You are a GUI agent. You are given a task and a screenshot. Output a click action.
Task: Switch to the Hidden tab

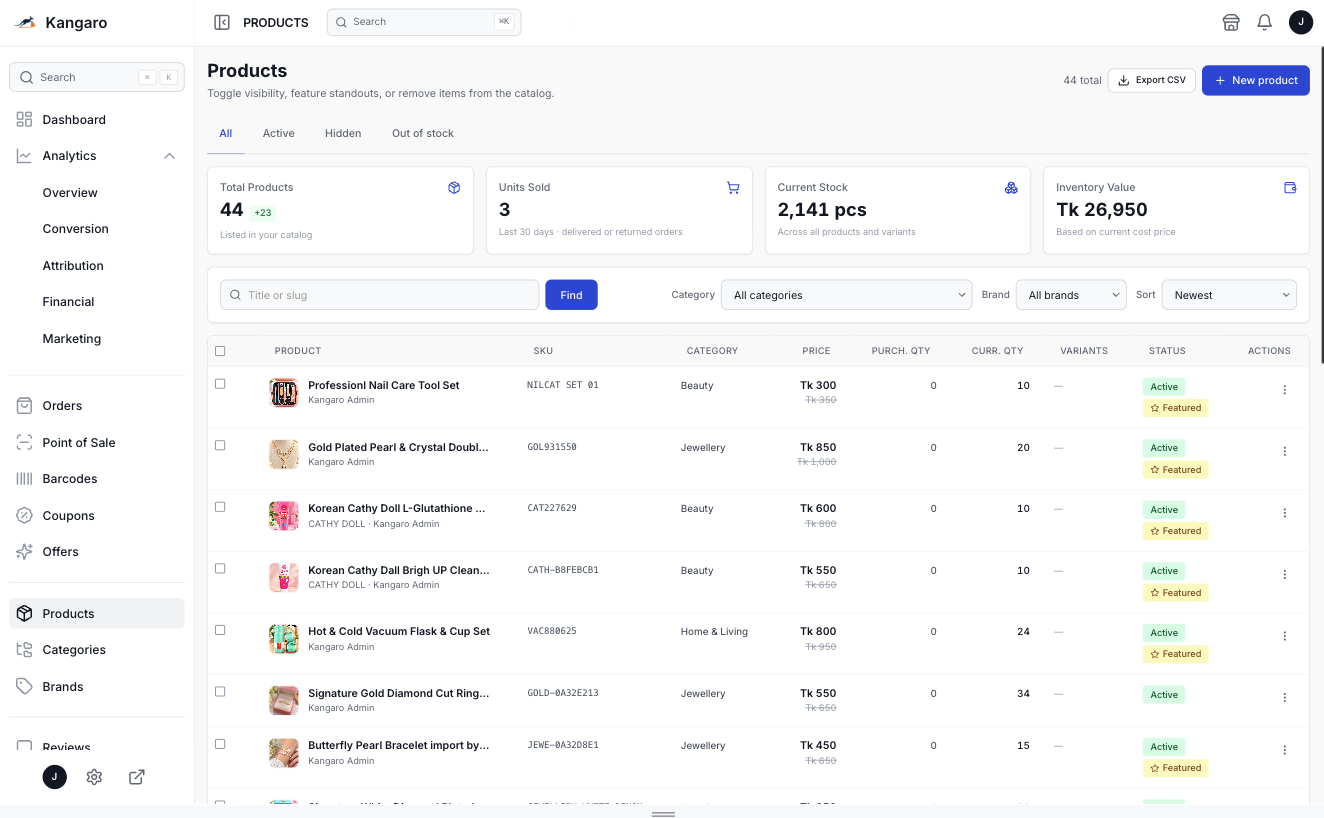(x=343, y=133)
